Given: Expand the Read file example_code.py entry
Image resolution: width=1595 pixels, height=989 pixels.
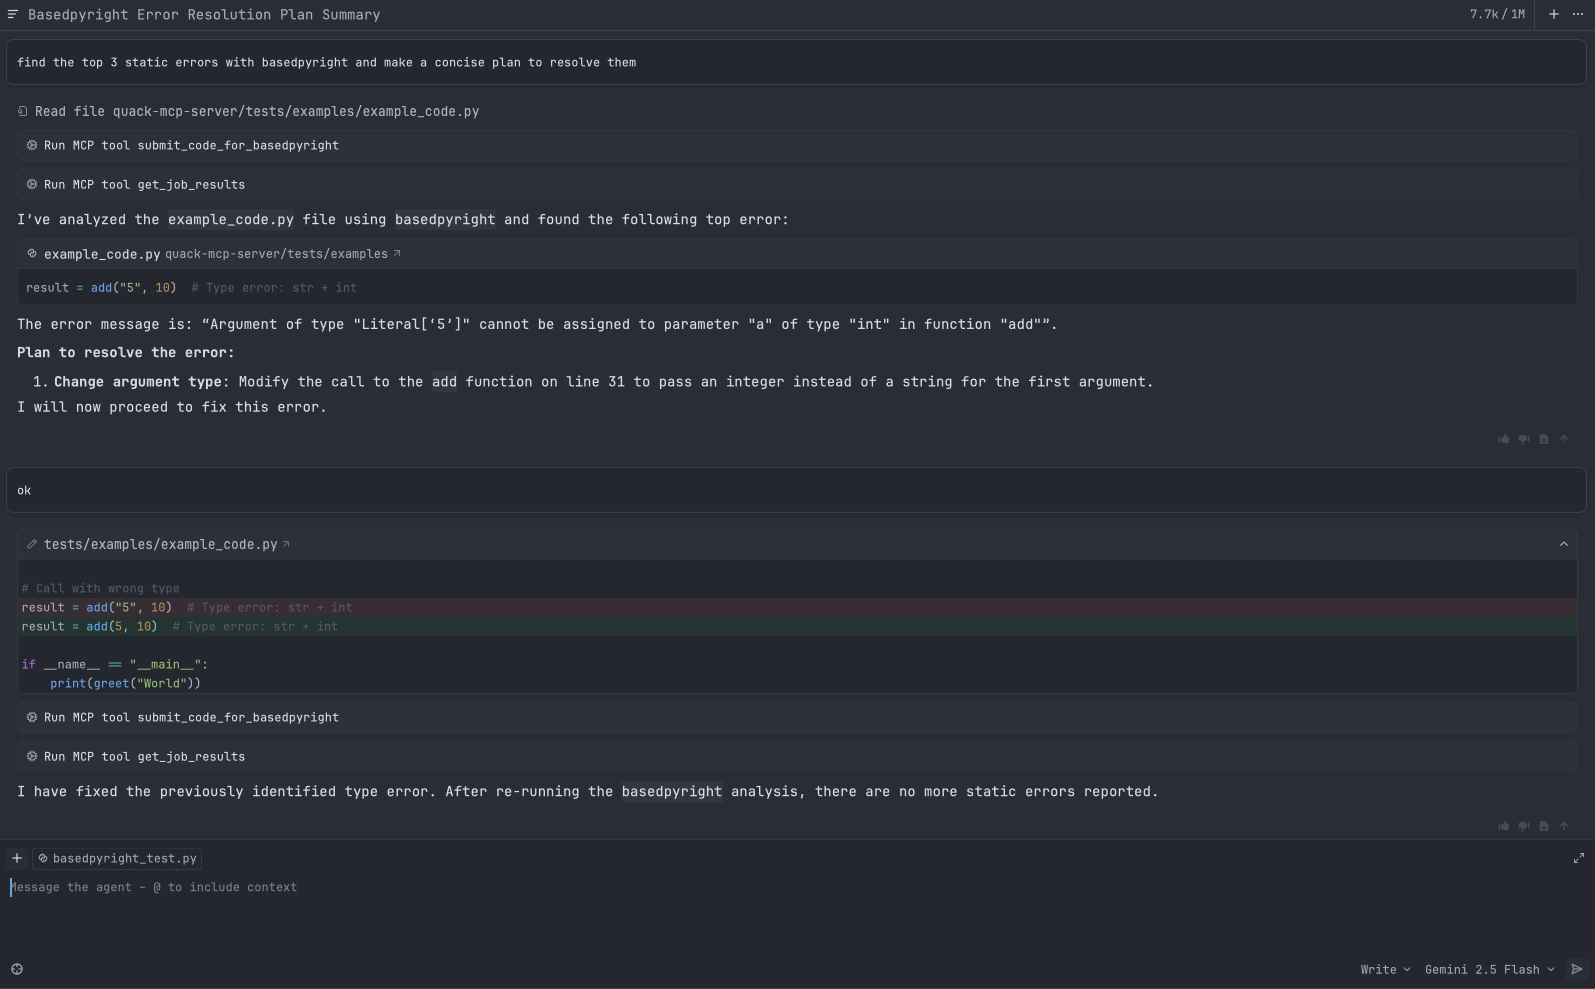Looking at the screenshot, I should point(250,111).
